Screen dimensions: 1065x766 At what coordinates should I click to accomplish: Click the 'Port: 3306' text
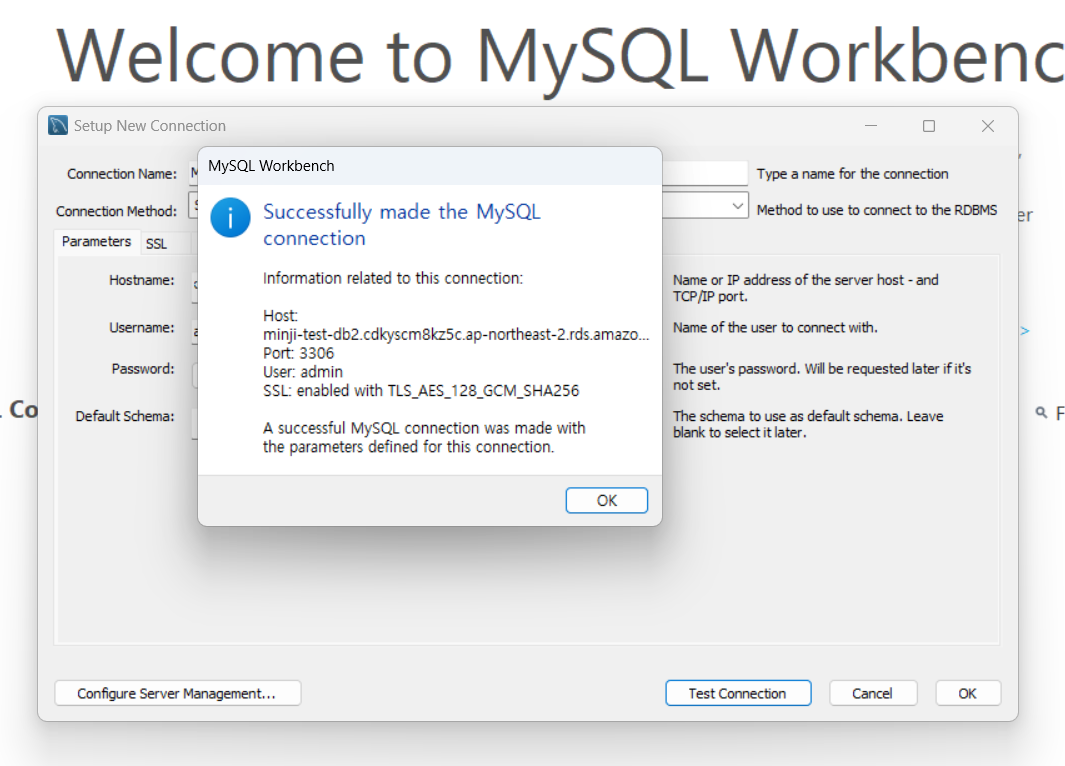point(299,353)
